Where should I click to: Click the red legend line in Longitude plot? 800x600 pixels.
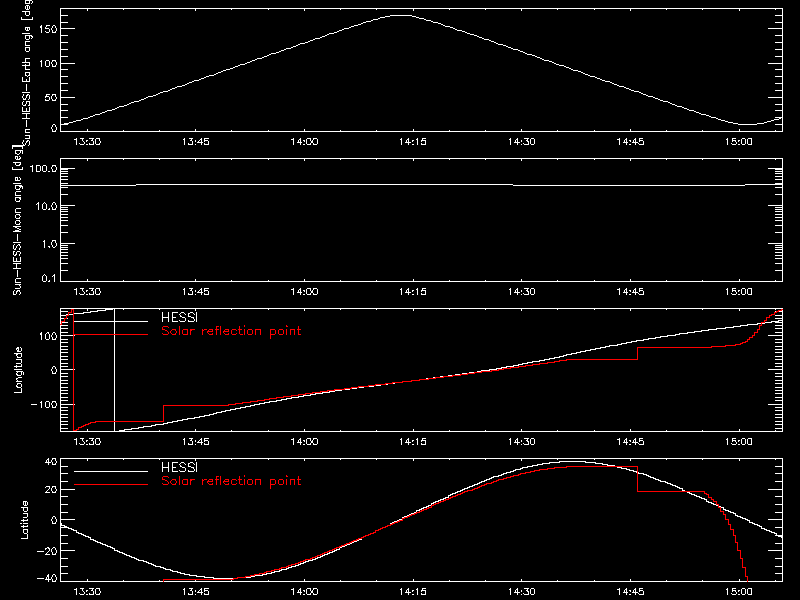(x=111, y=335)
